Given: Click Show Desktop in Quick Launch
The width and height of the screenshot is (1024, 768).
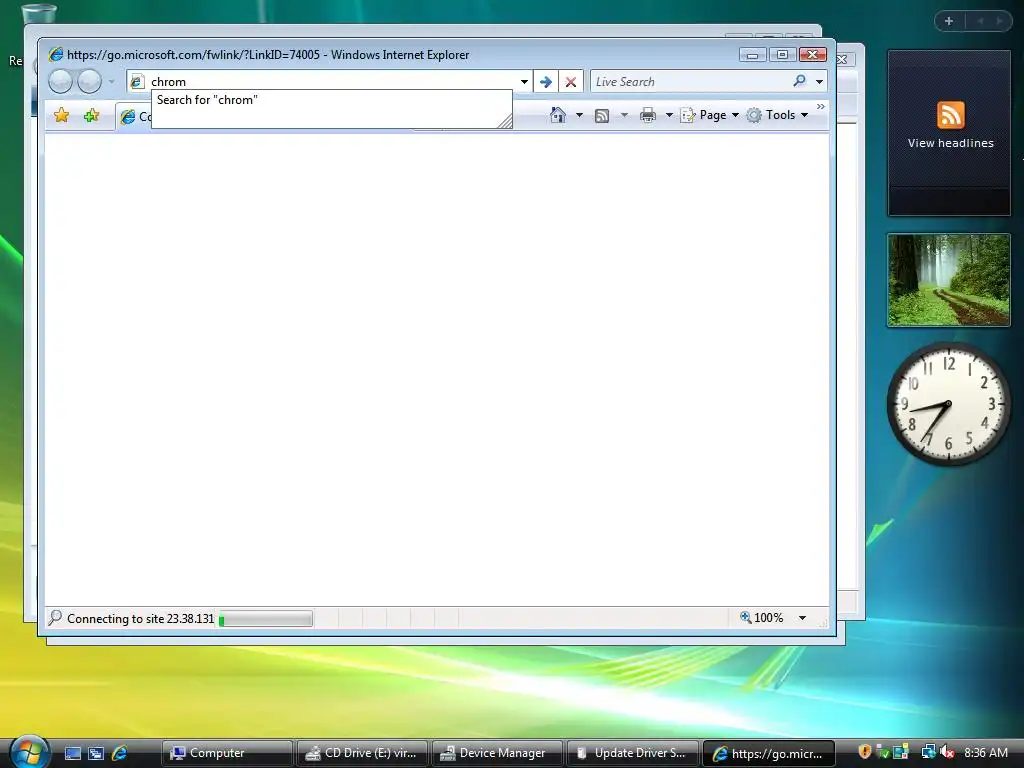Looking at the screenshot, I should tap(72, 753).
